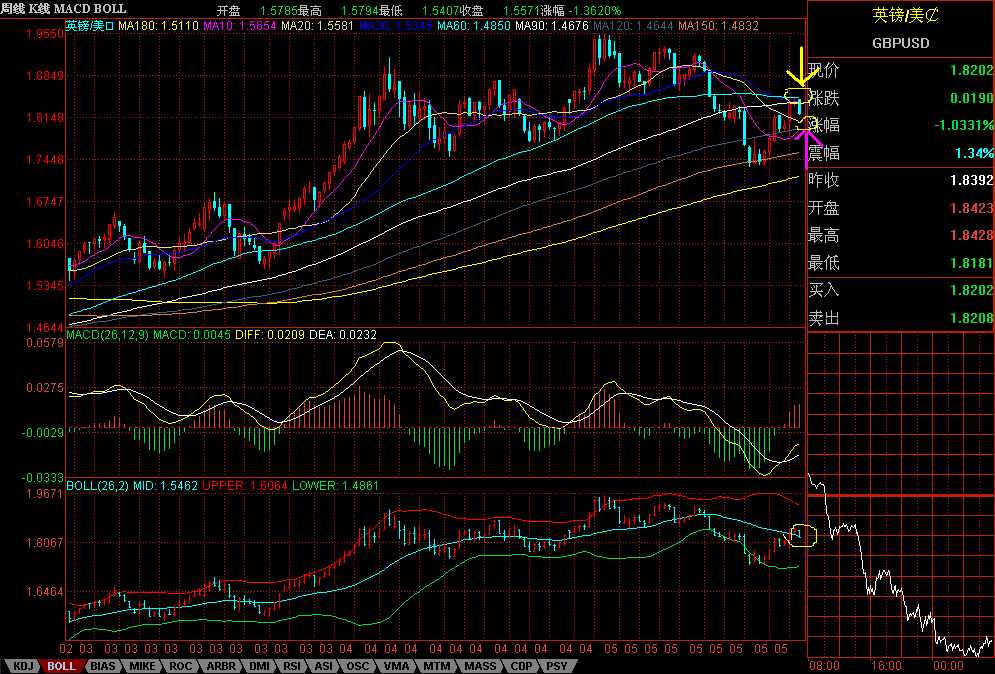Click the 08:00 time label on intraday chart
Image resolution: width=995 pixels, height=674 pixels.
coord(824,666)
